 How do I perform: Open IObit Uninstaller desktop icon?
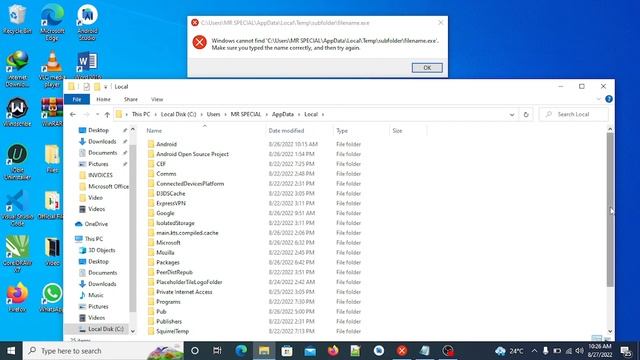(x=17, y=162)
